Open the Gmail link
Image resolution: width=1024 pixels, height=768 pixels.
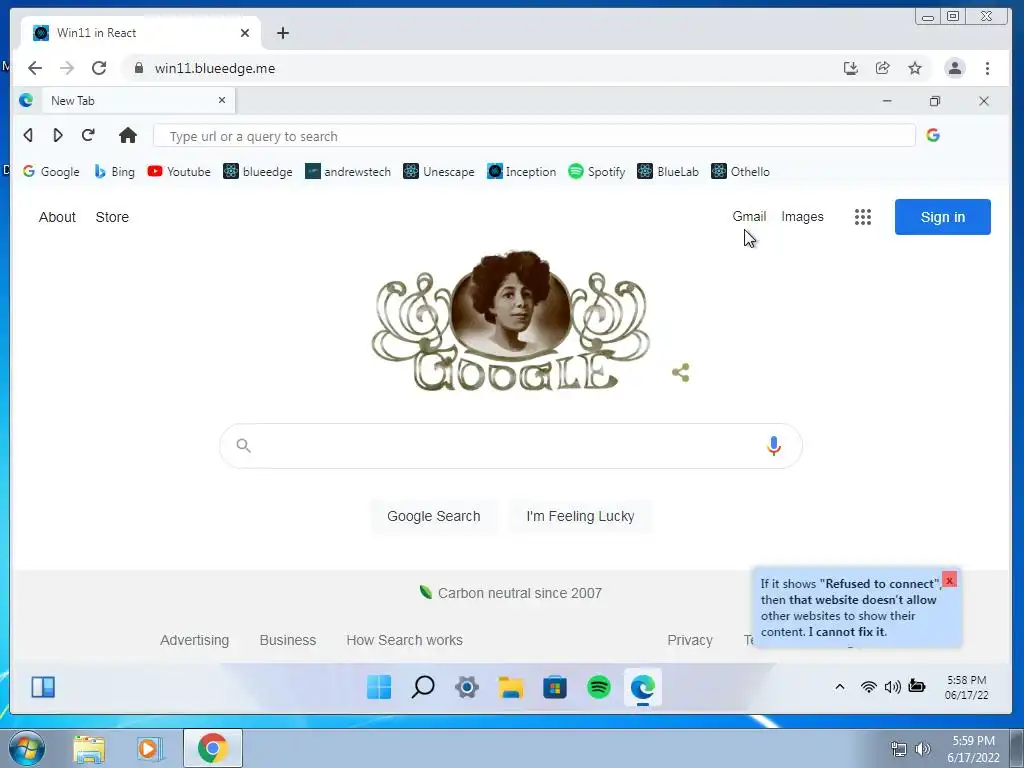pos(749,216)
